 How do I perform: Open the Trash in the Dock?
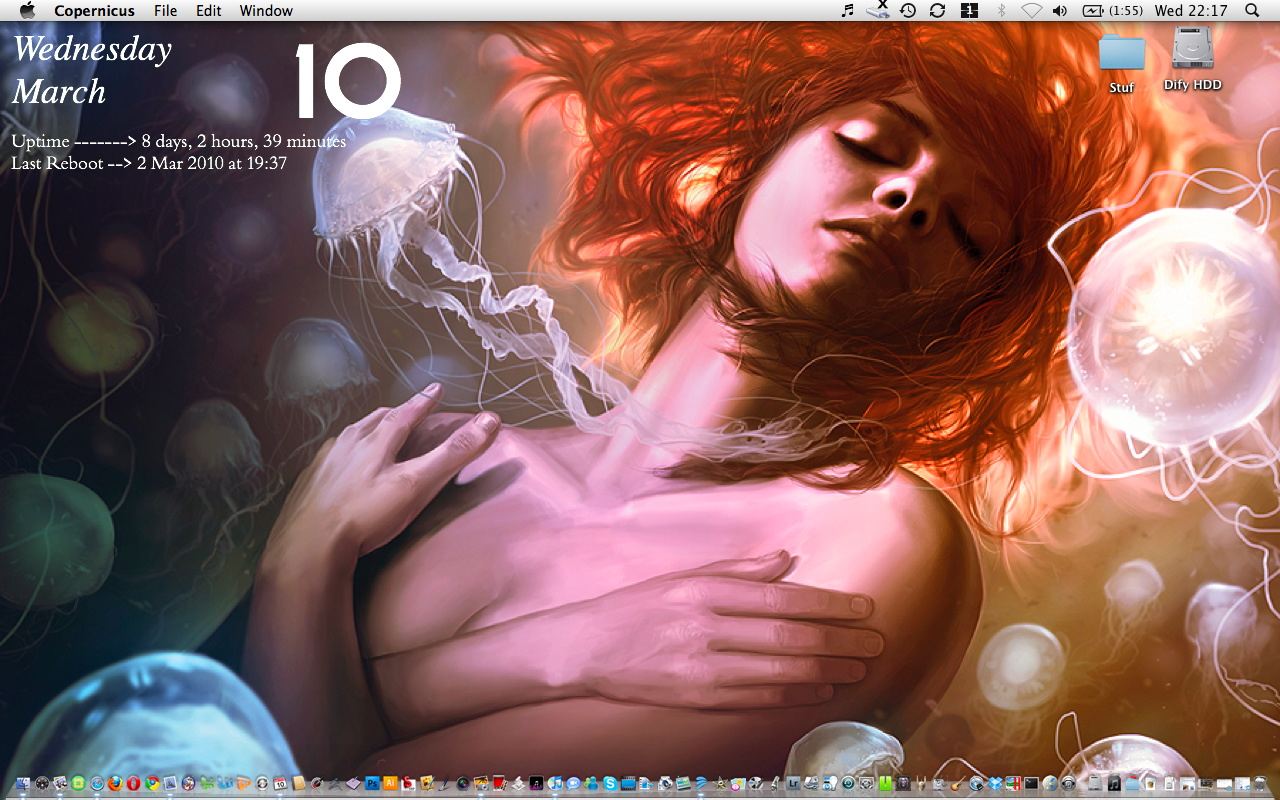(x=1260, y=783)
